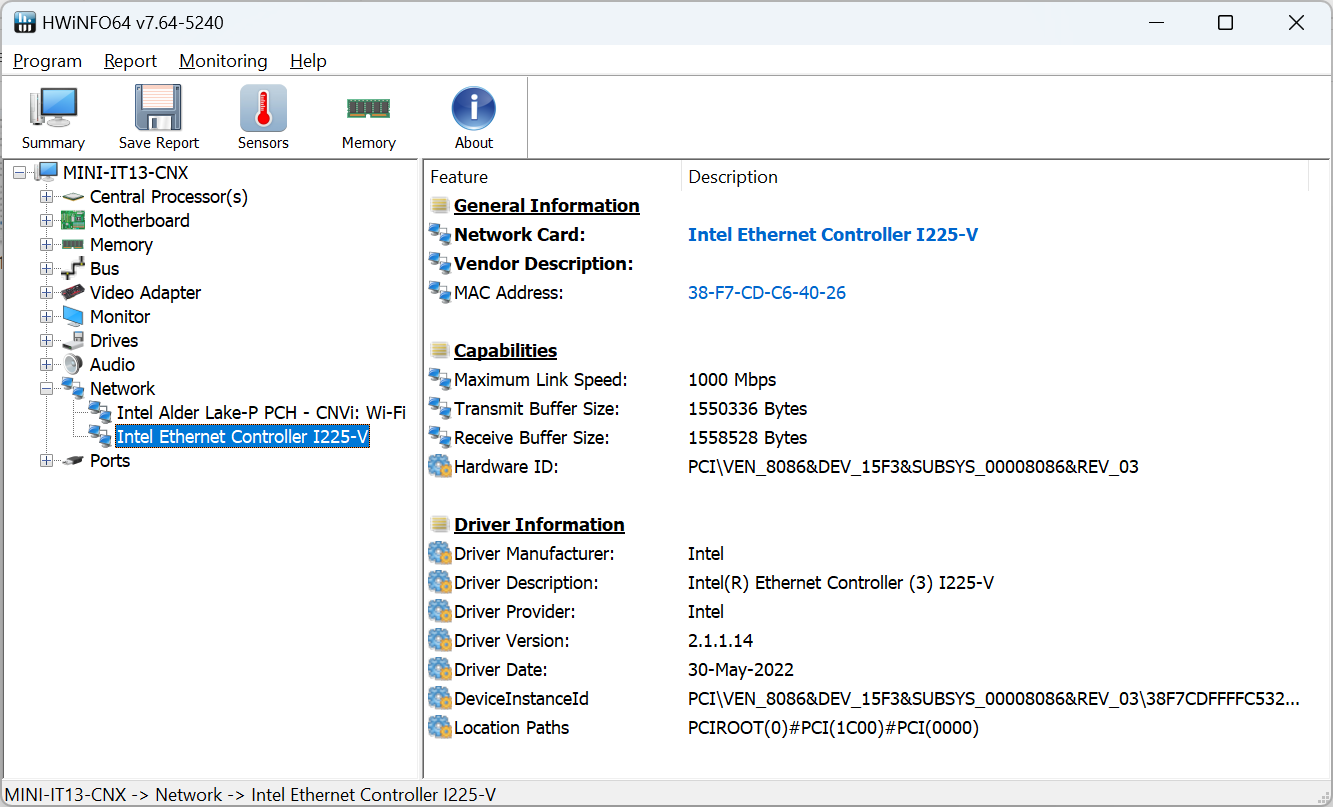
Task: Click the DeviceInstanceId label
Action: pyautogui.click(x=521, y=698)
